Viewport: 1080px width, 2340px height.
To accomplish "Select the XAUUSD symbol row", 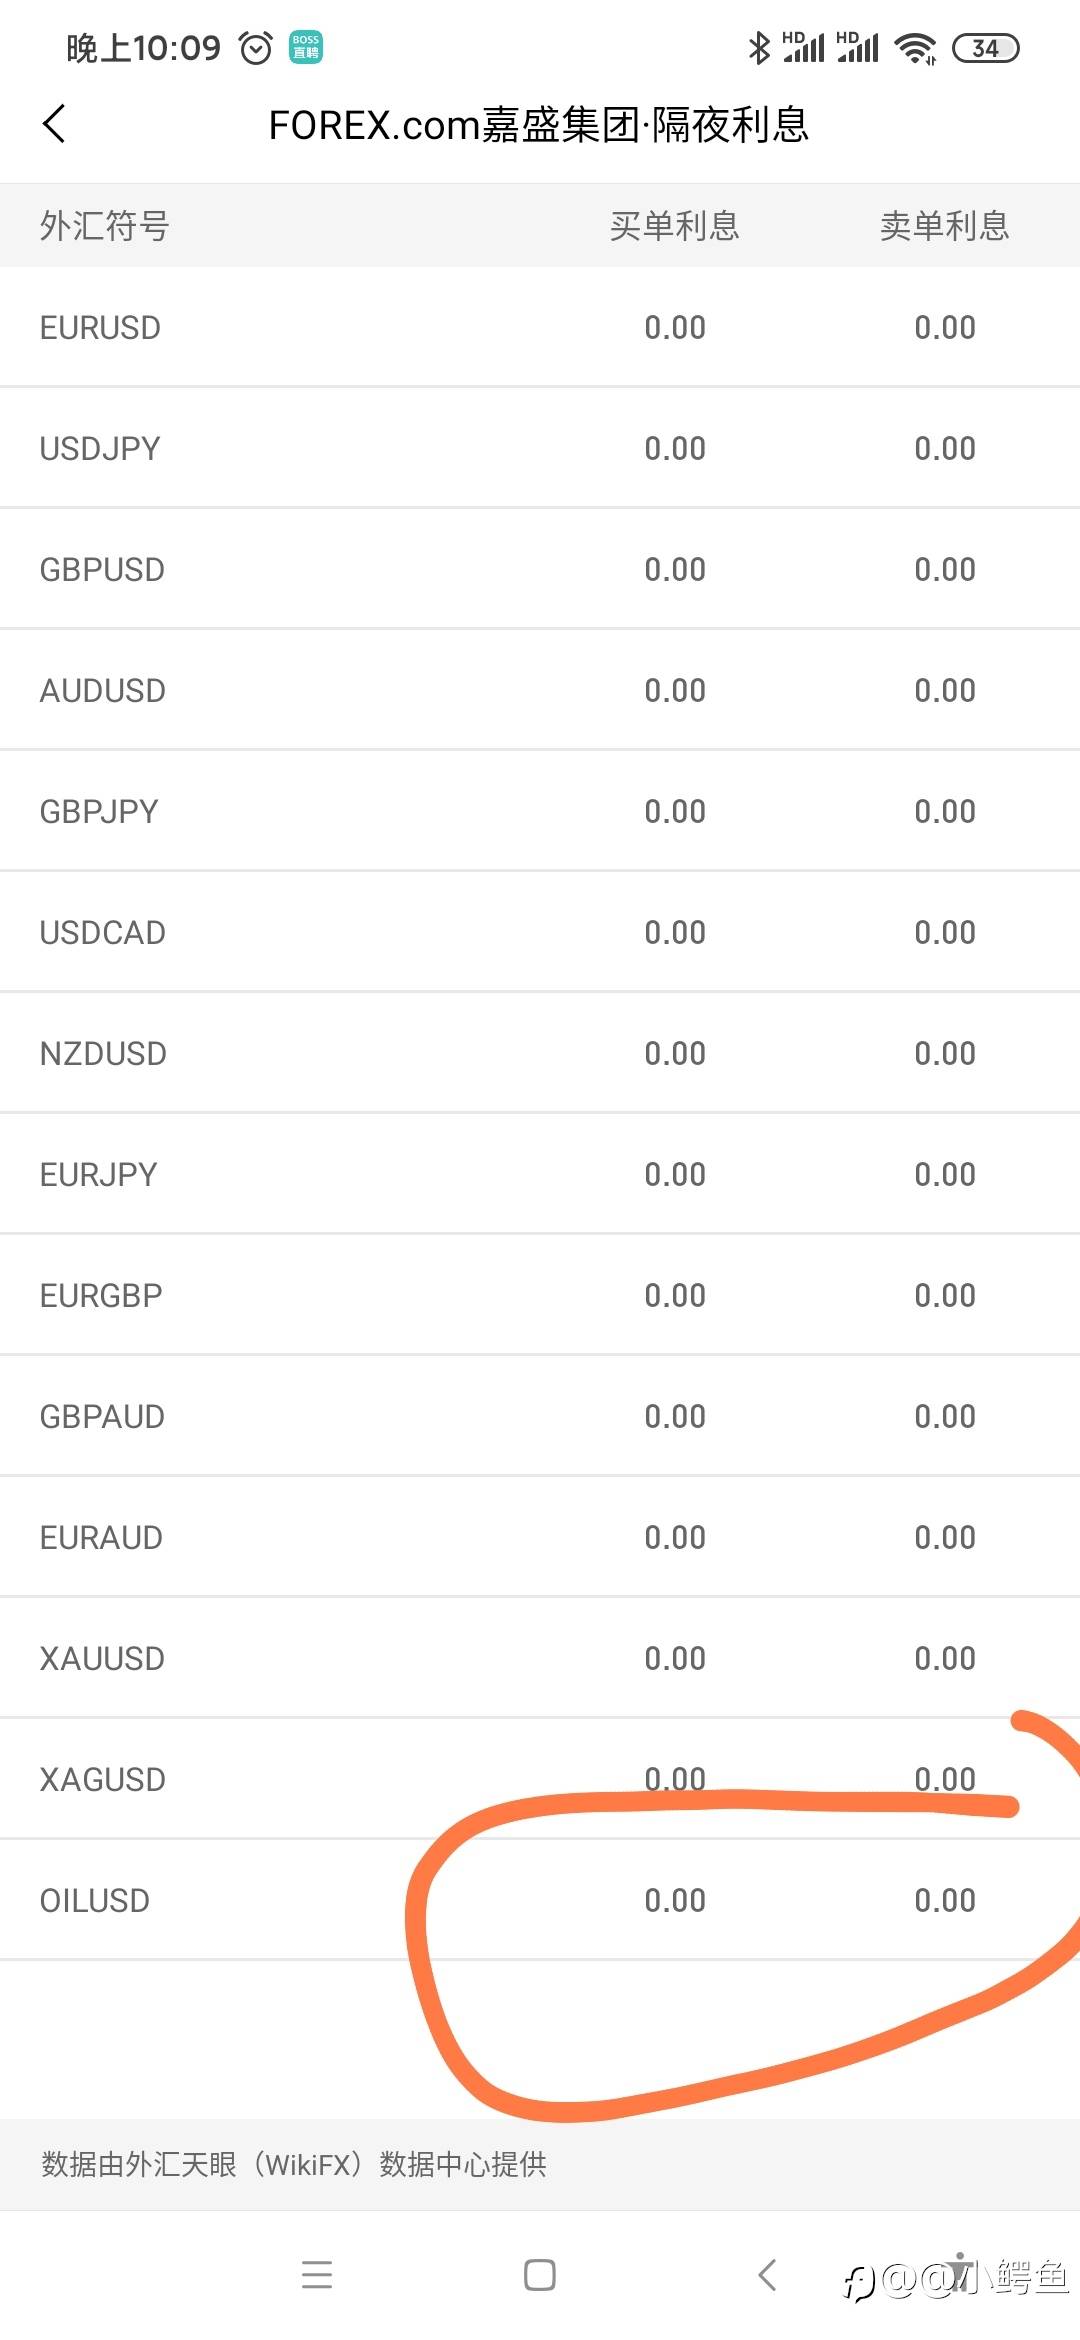I will click(540, 1658).
